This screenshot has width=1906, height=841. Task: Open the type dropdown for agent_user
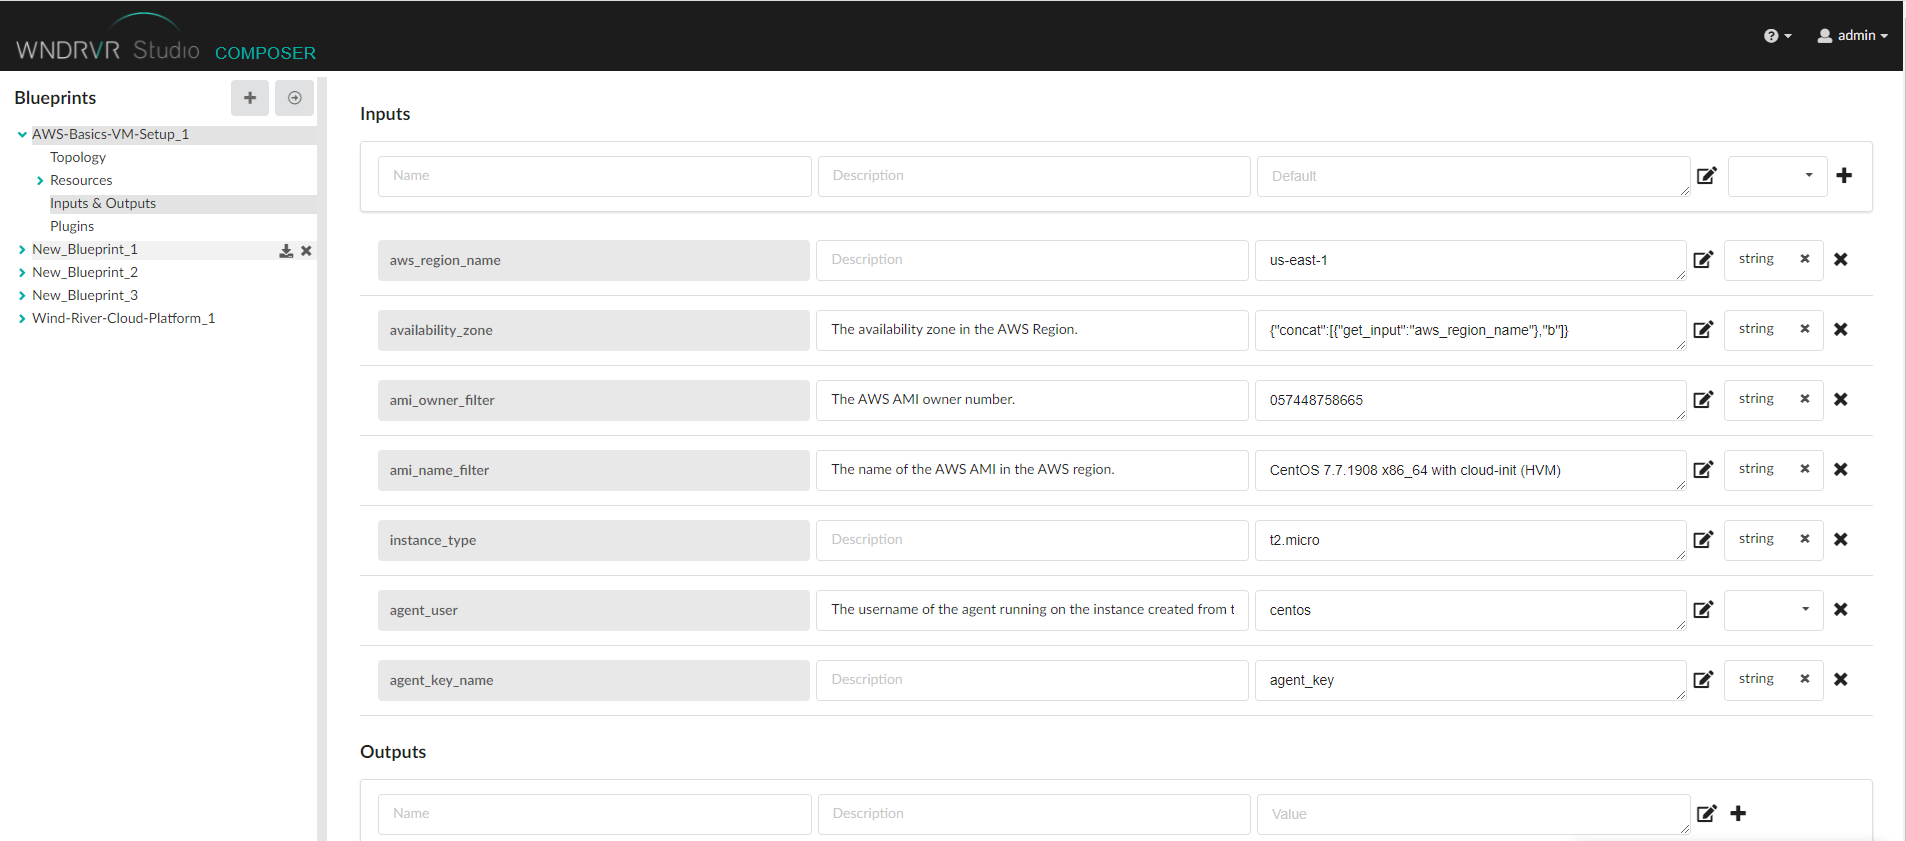tap(1774, 610)
